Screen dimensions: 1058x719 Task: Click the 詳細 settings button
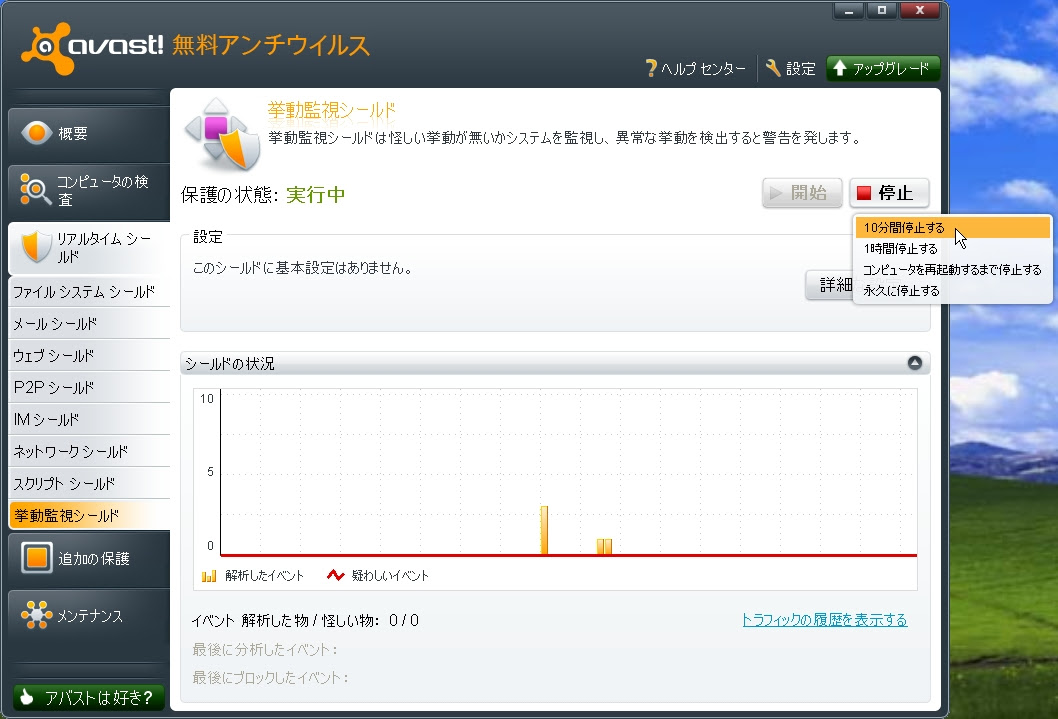click(x=830, y=285)
